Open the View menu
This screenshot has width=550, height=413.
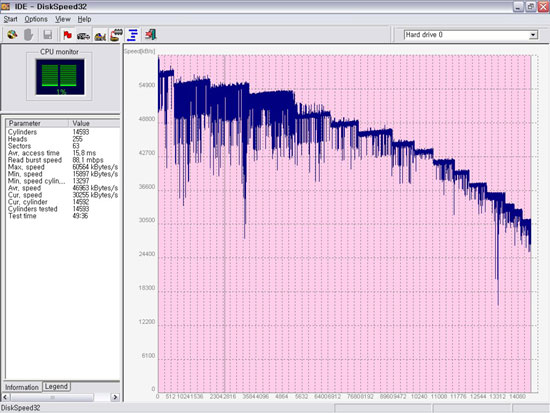click(x=63, y=19)
